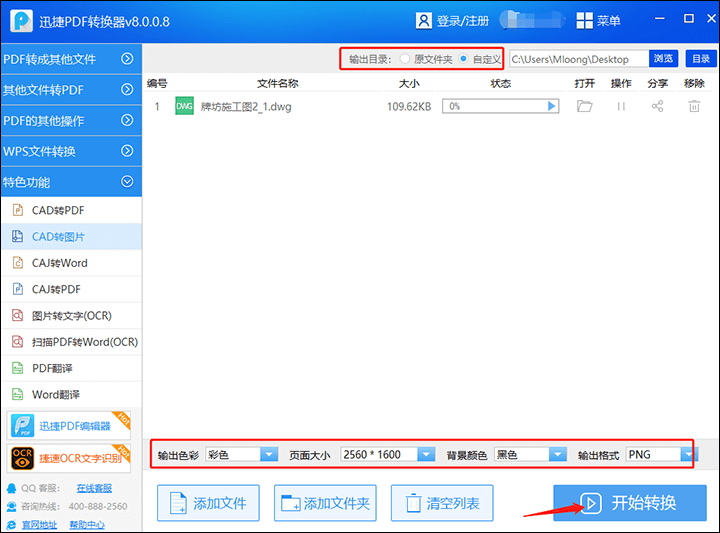Expand the PDF的其他操作 section

click(x=71, y=120)
